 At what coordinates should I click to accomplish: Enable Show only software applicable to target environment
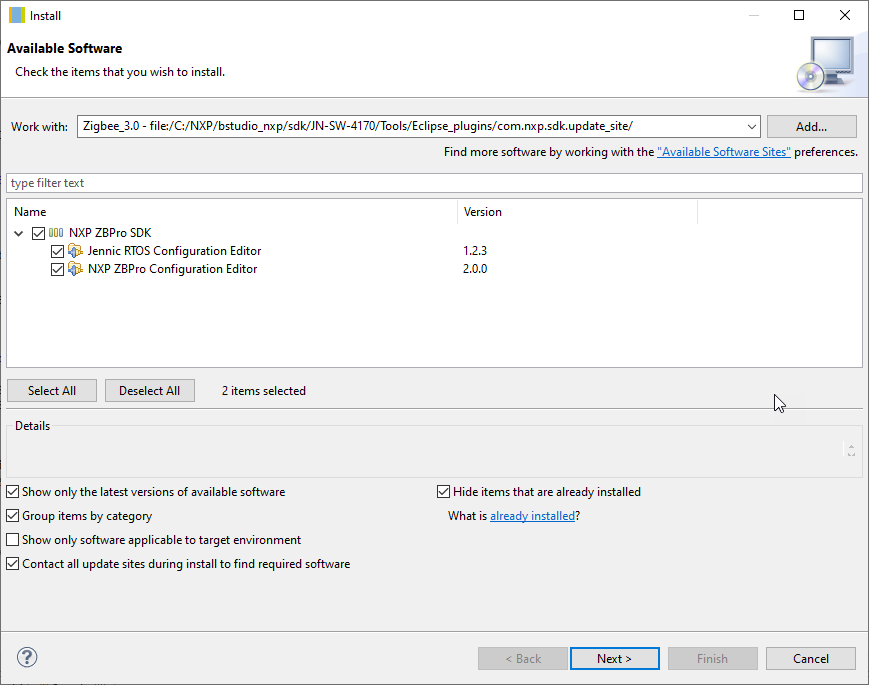coord(13,540)
